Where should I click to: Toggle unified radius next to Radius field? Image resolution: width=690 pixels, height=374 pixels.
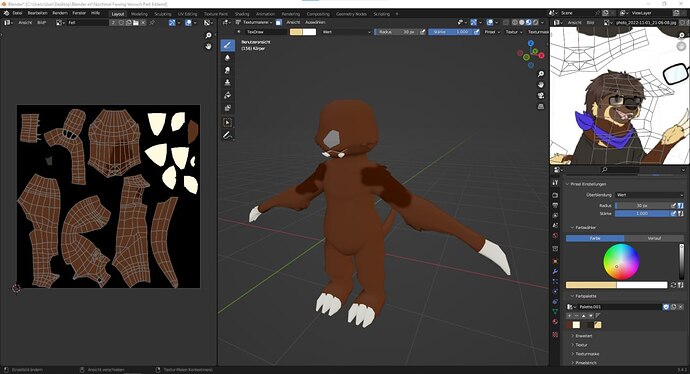[x=680, y=205]
